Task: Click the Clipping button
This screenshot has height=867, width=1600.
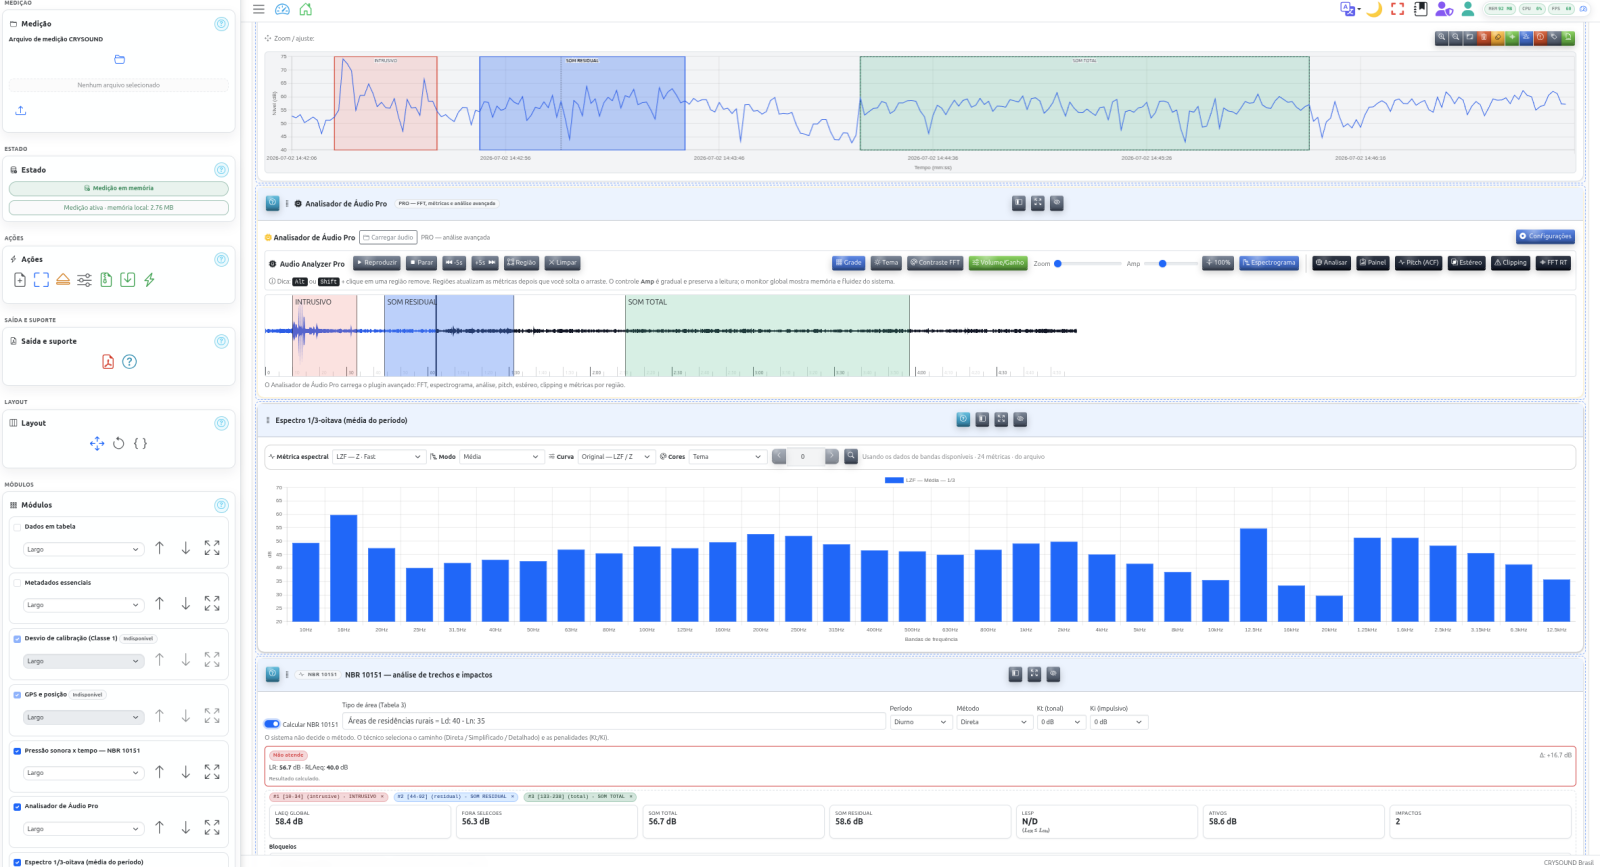Action: pyautogui.click(x=1510, y=263)
